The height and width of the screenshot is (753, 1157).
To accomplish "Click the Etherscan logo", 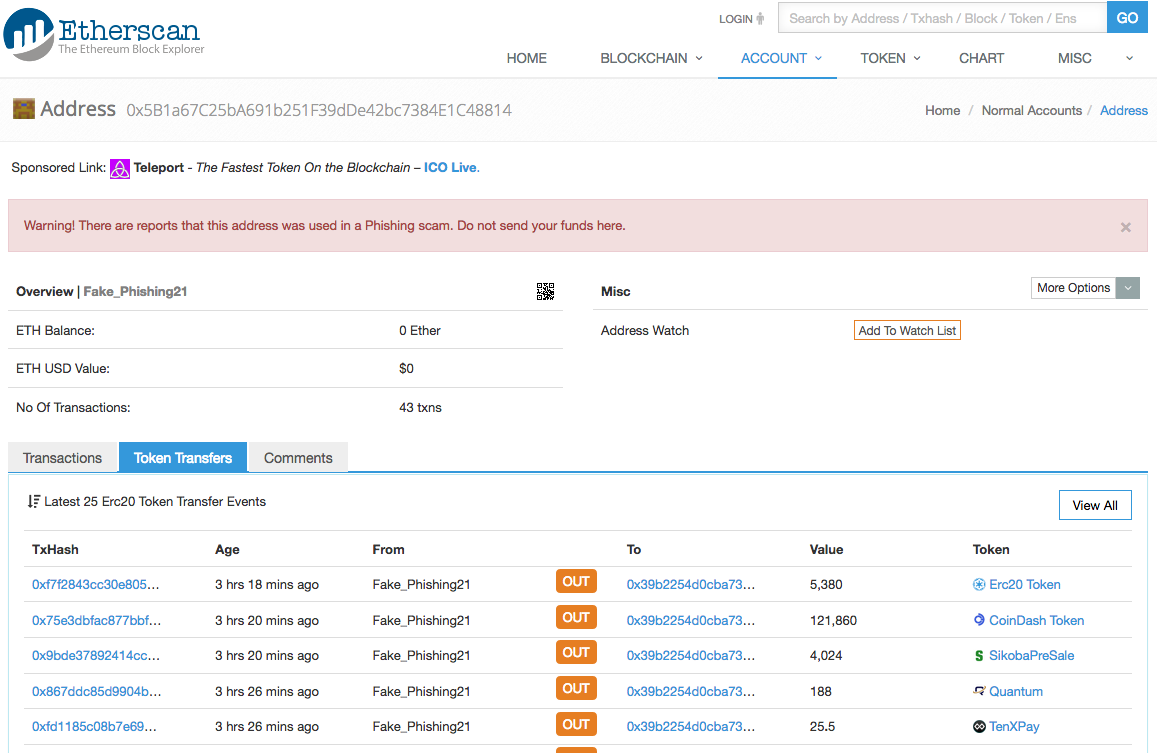I will pos(103,34).
